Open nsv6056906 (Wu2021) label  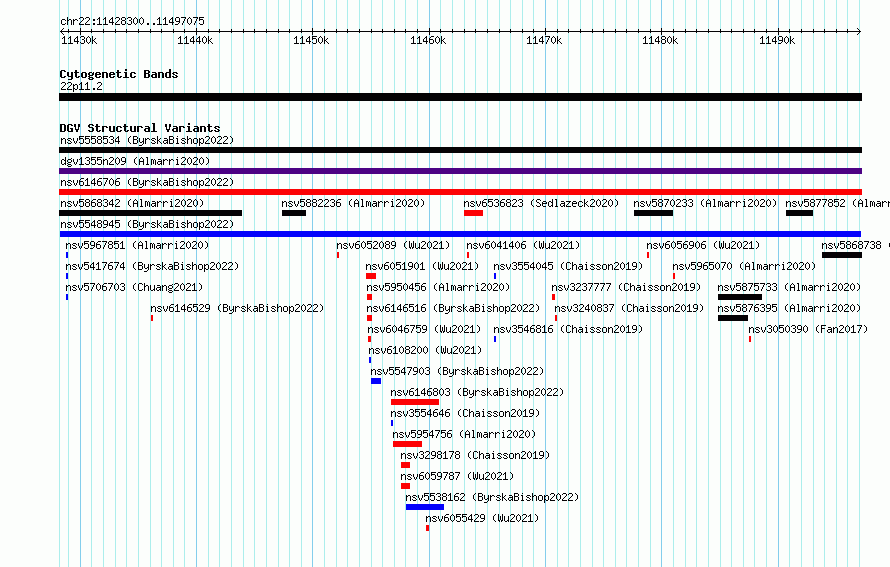point(703,245)
